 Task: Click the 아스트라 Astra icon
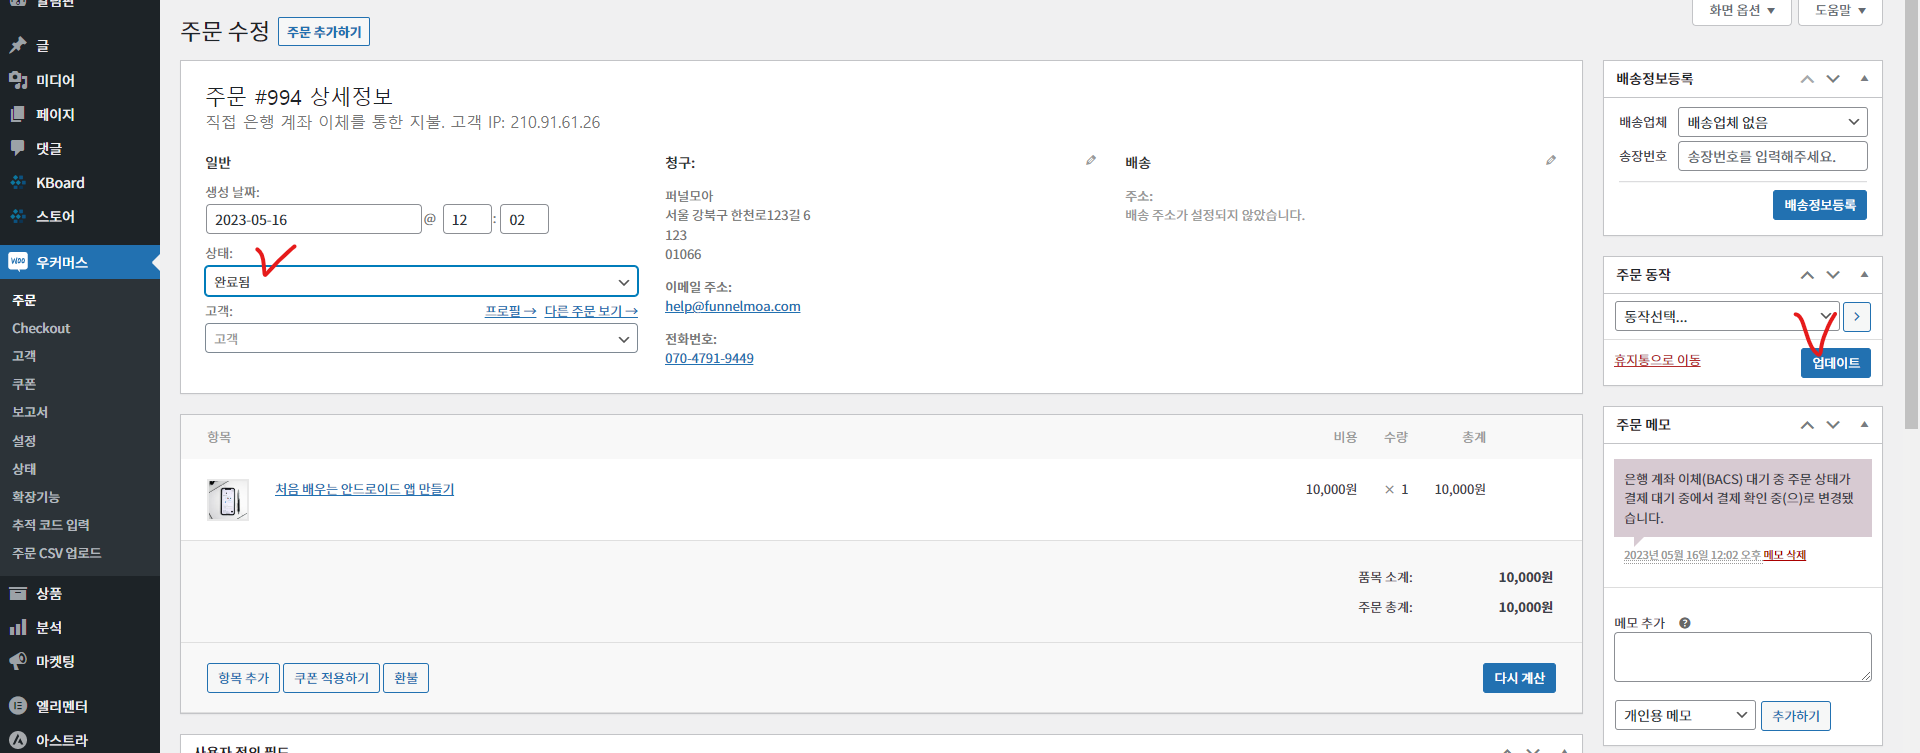(x=18, y=740)
